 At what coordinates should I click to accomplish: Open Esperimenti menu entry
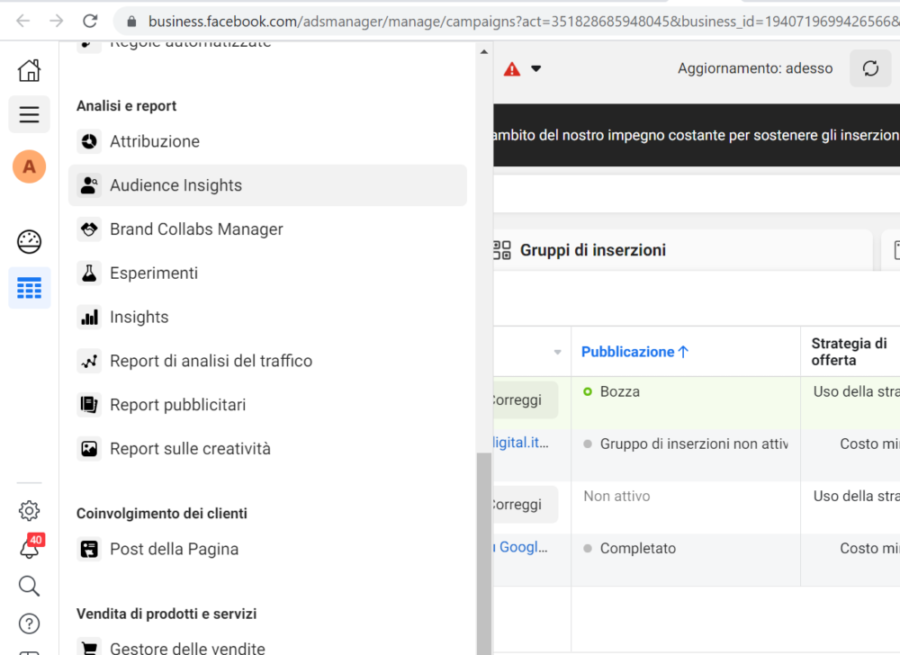coord(267,273)
